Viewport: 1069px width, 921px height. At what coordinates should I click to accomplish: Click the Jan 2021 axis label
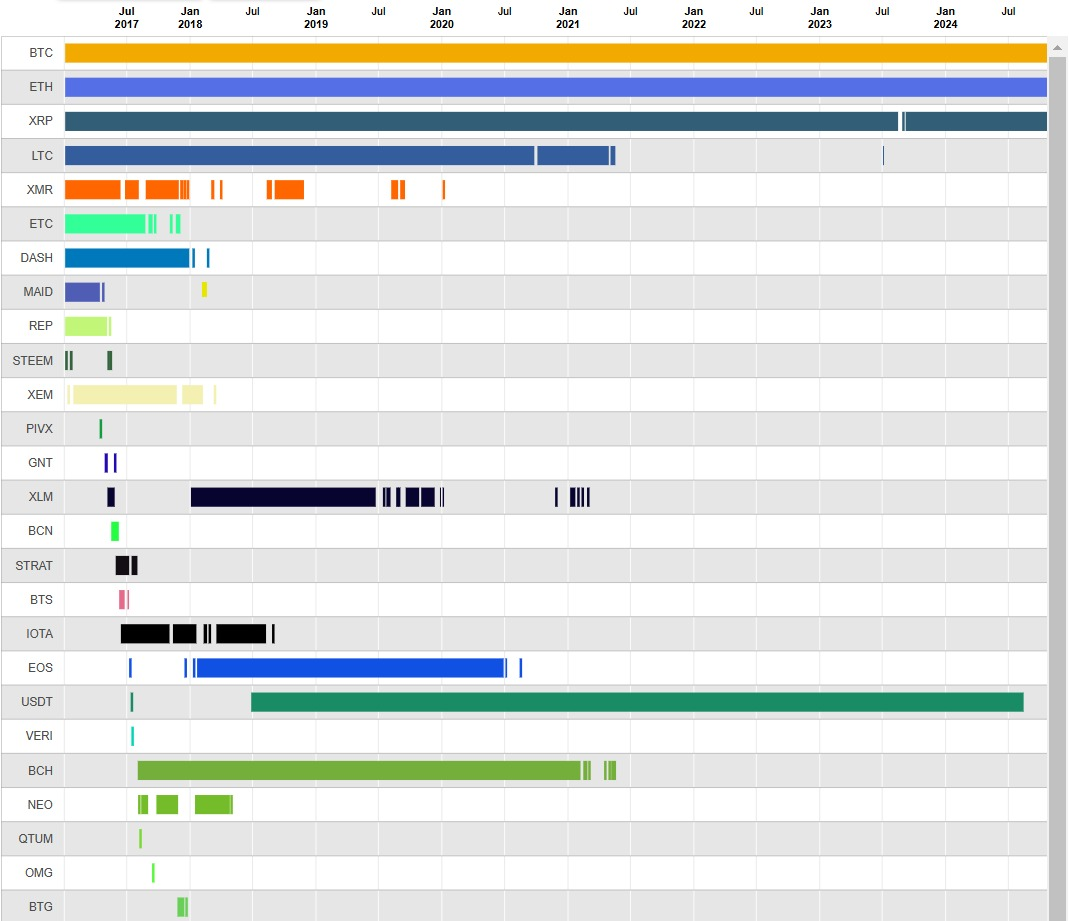(568, 18)
